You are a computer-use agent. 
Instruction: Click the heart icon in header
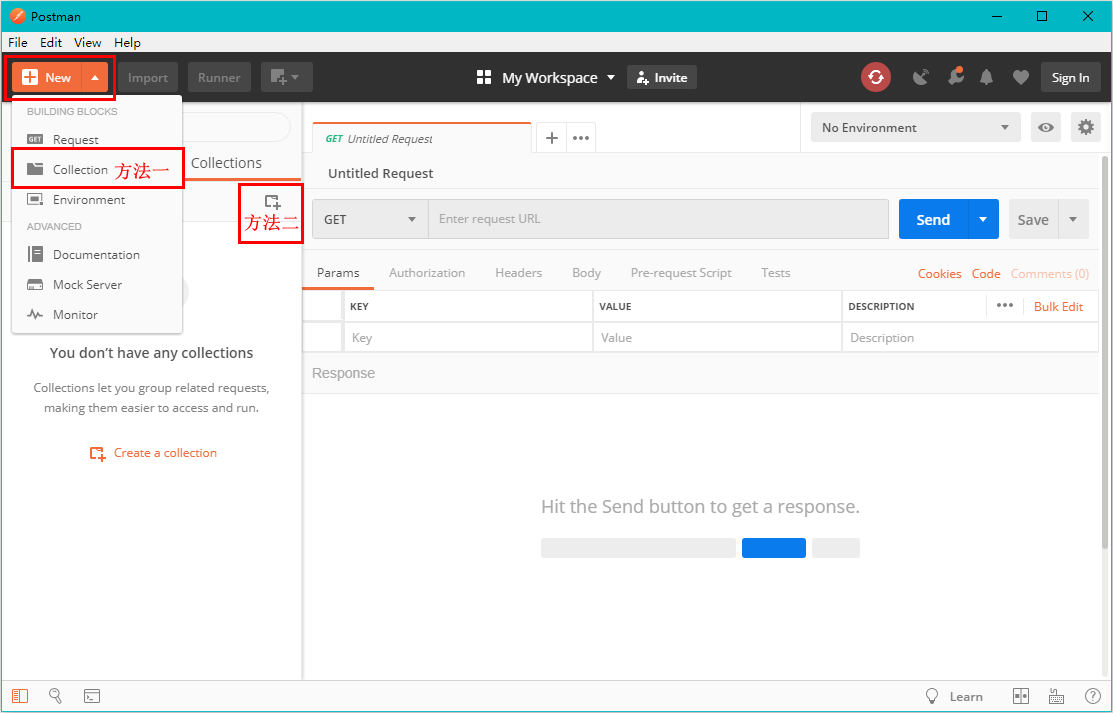point(1021,77)
